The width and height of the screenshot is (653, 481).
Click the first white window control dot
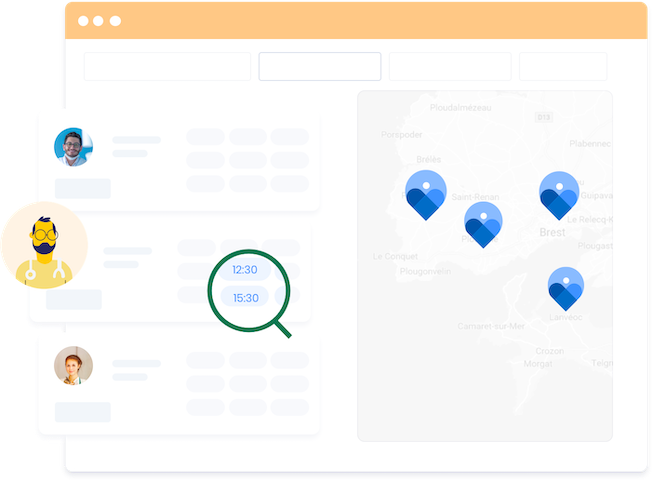coord(83,21)
